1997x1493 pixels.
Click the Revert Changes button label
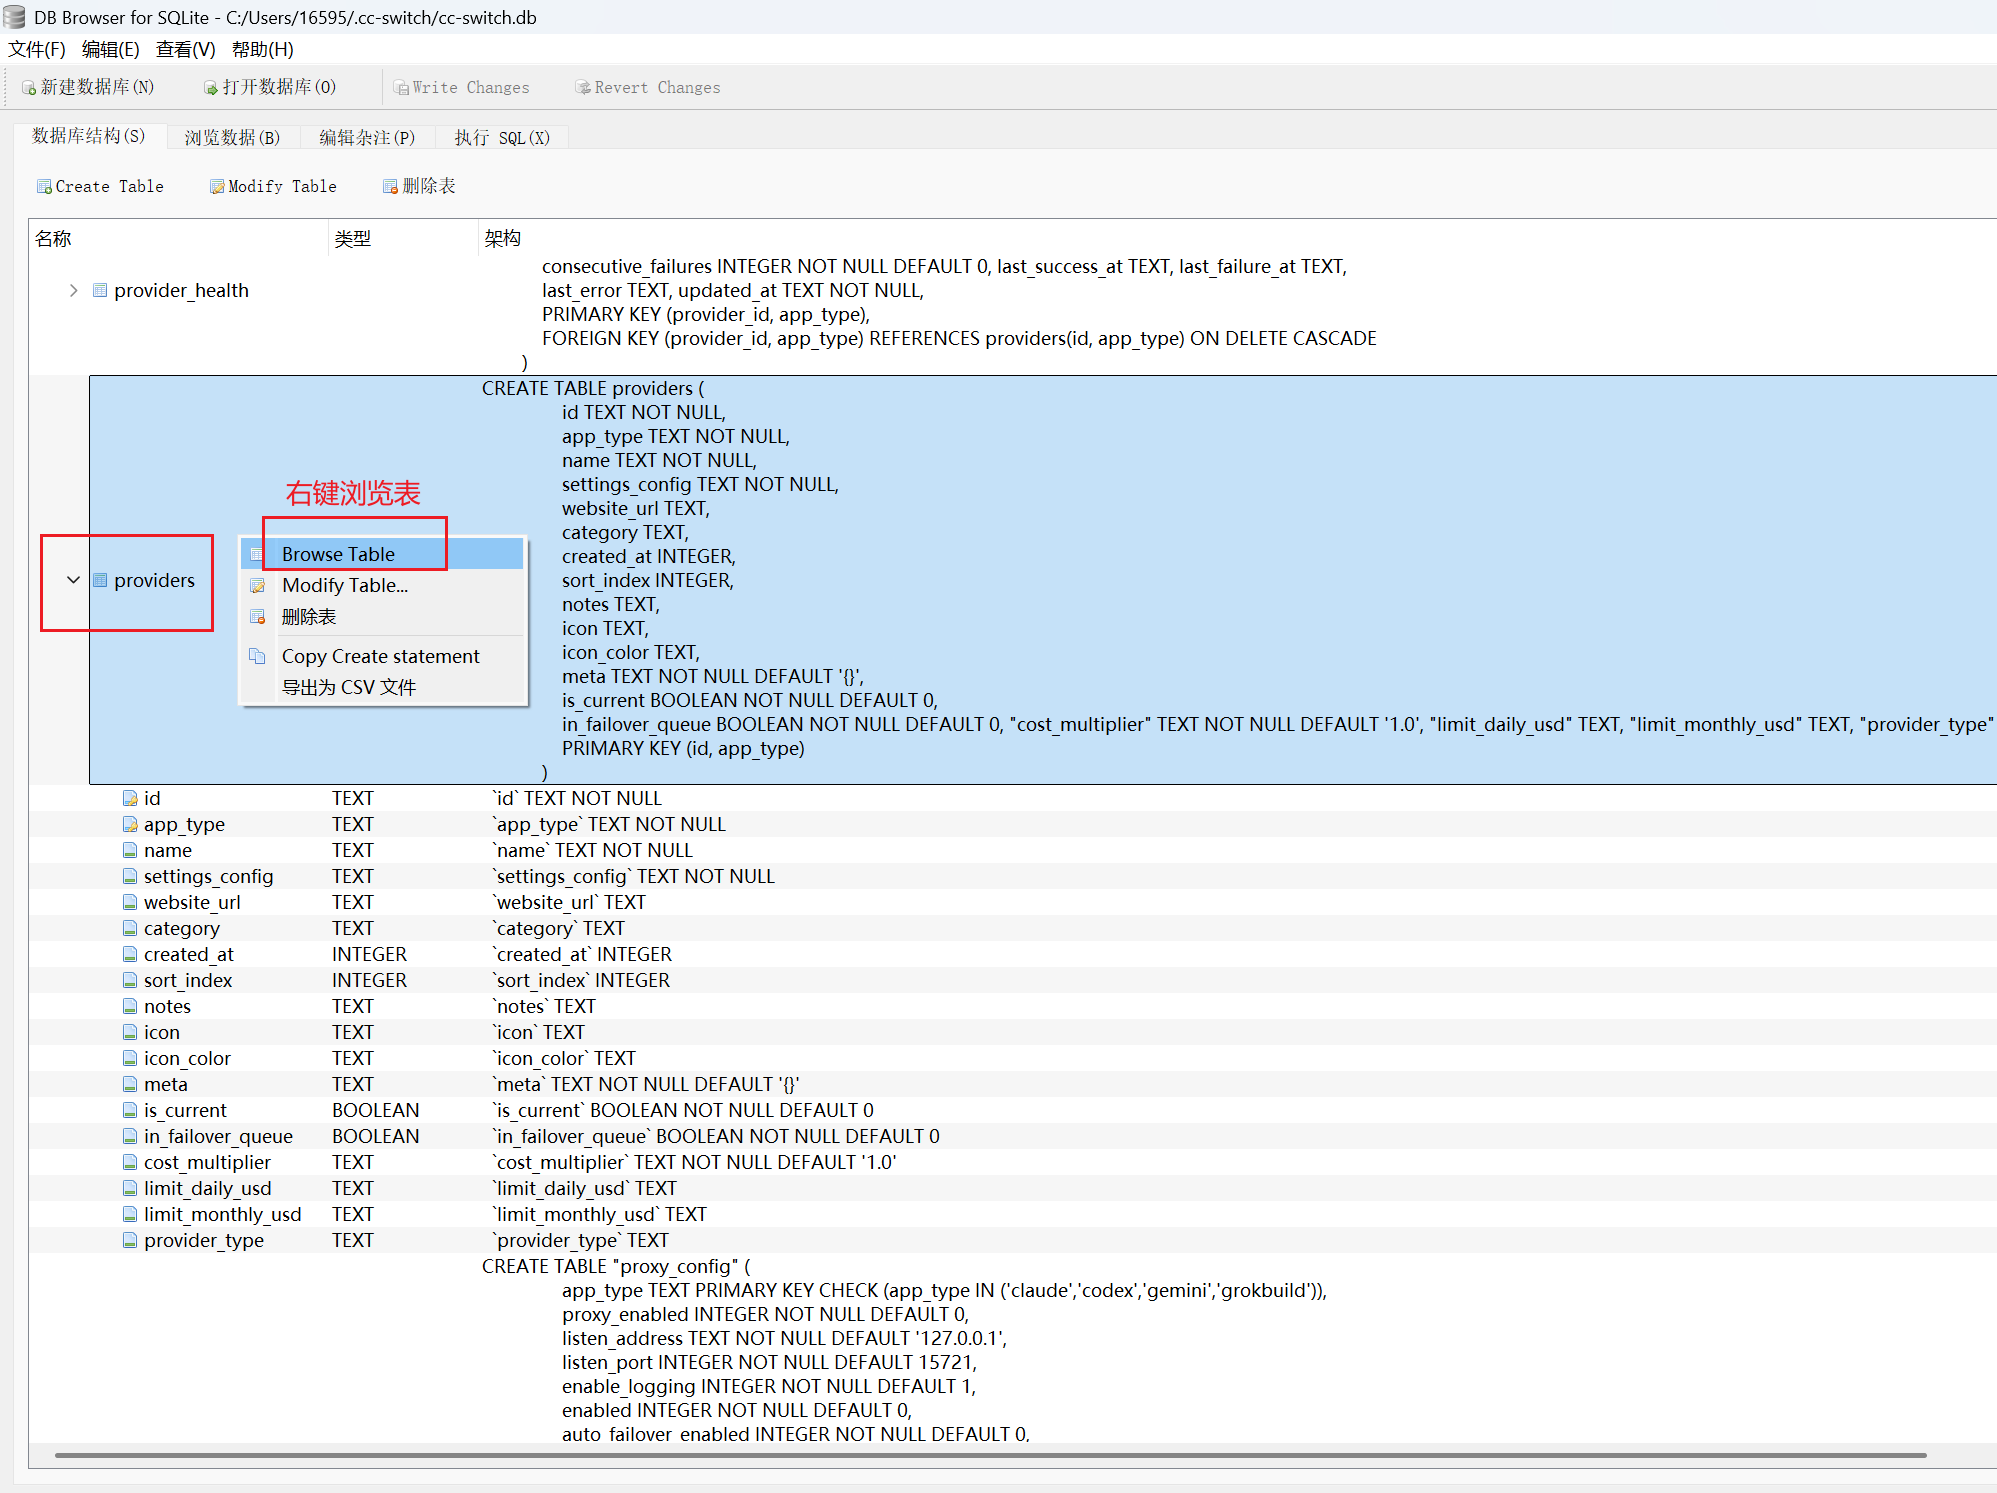657,88
